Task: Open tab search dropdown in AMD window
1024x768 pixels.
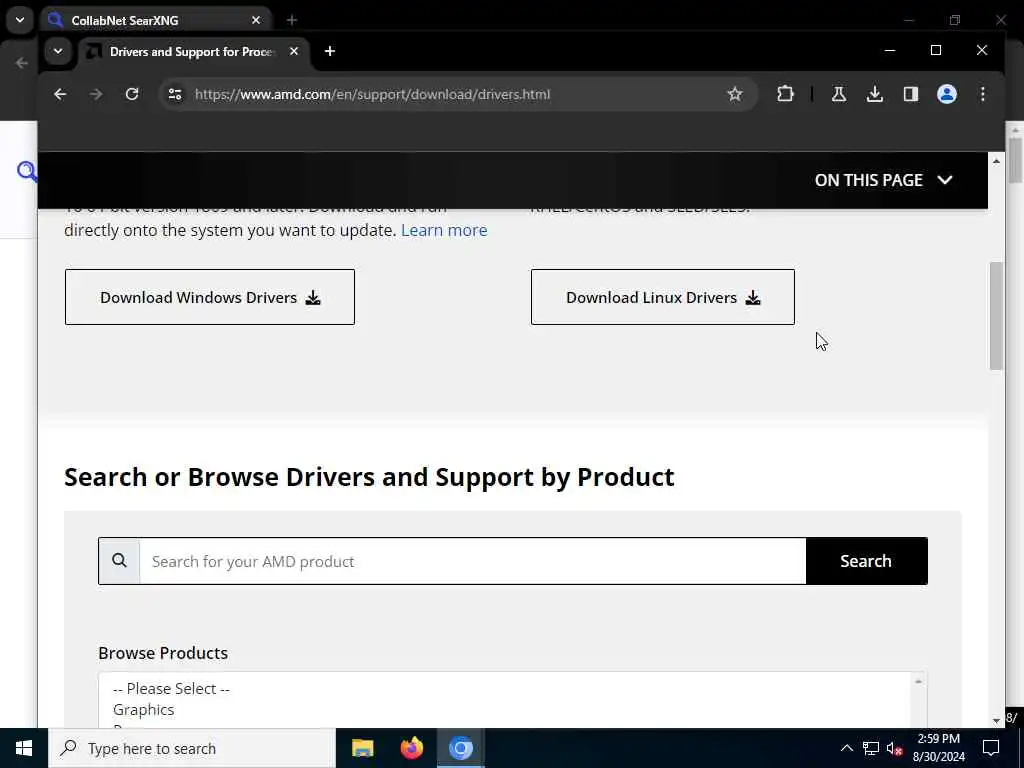Action: coord(58,51)
